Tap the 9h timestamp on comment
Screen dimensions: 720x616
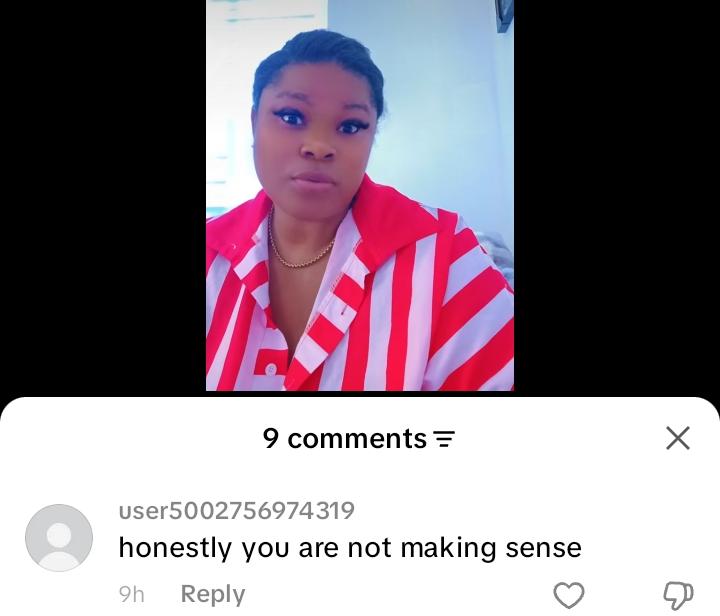[131, 594]
